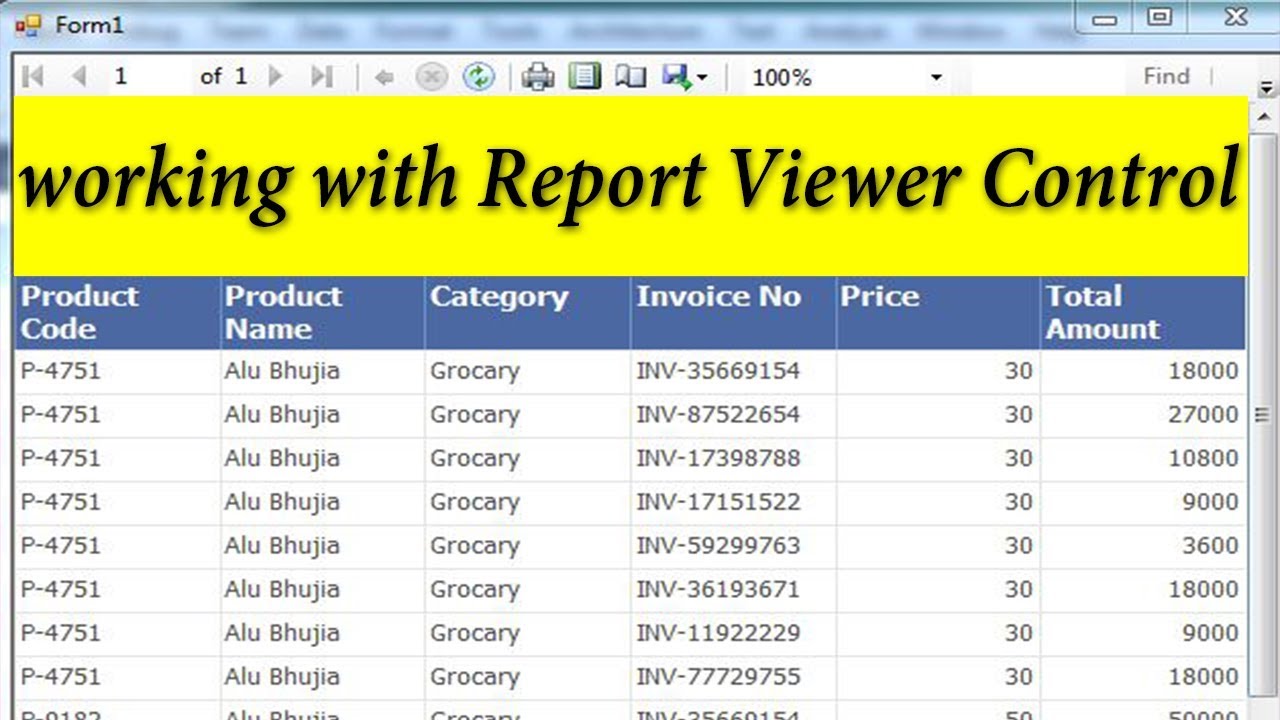The image size is (1280, 720).
Task: Select the invoice INV-17398788 cell
Action: (734, 458)
